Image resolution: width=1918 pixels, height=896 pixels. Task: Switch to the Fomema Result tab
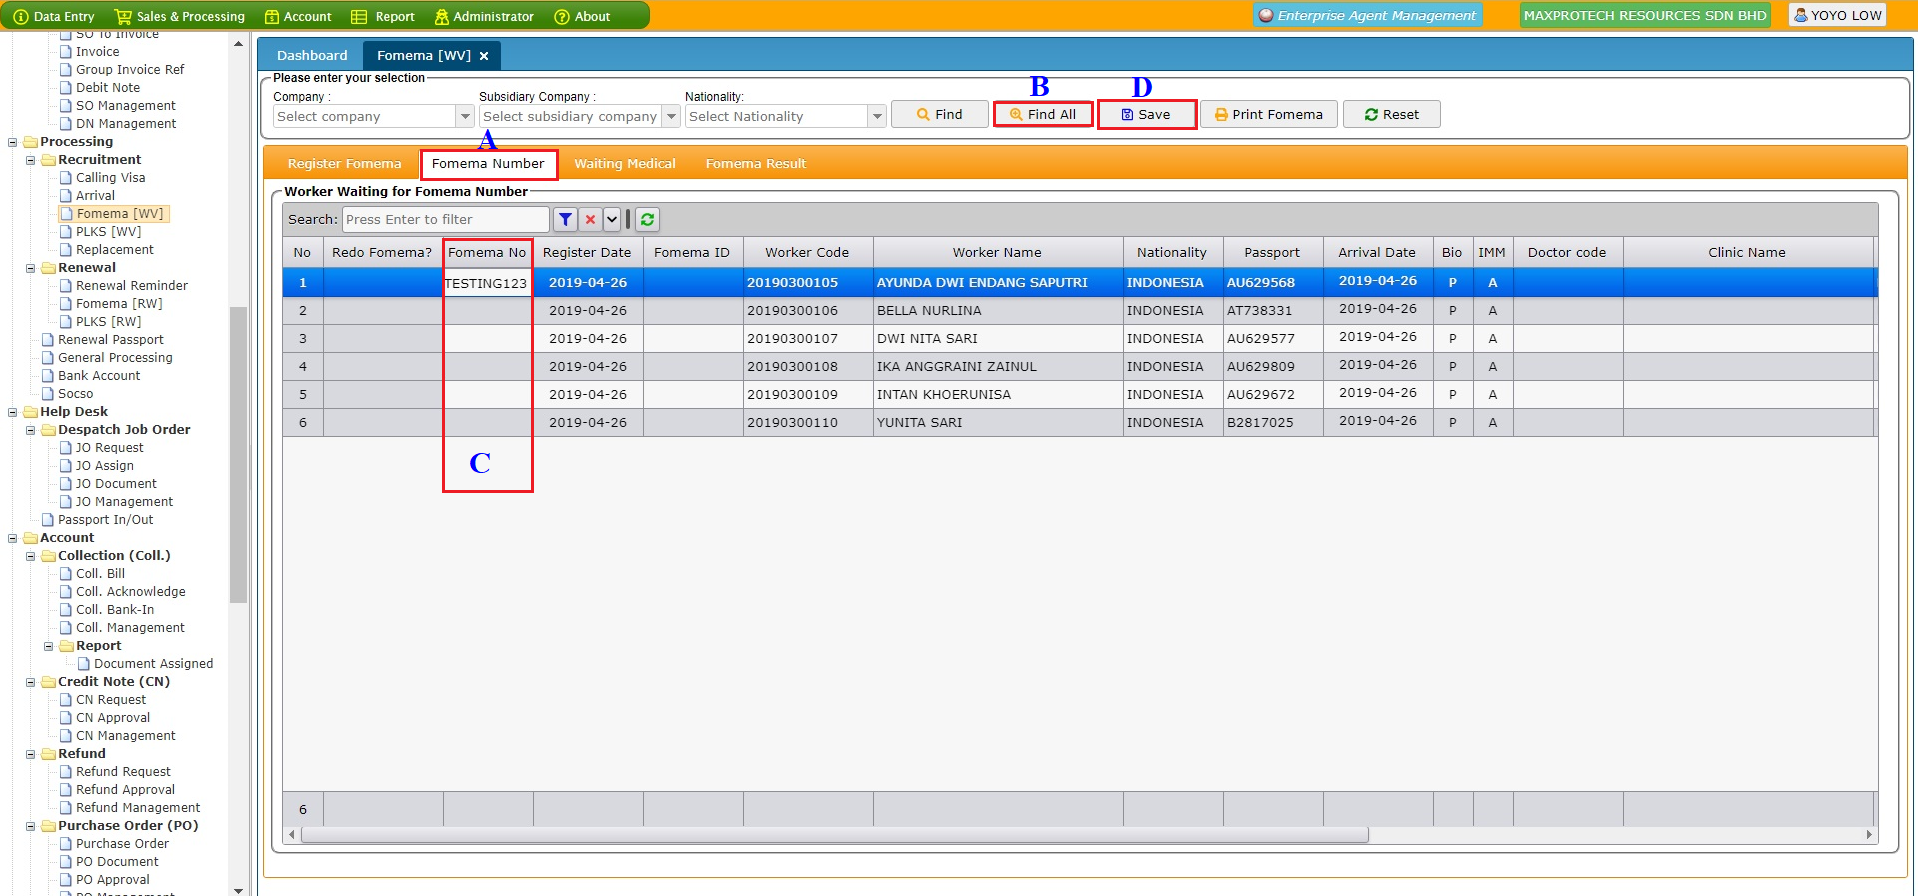coord(755,164)
